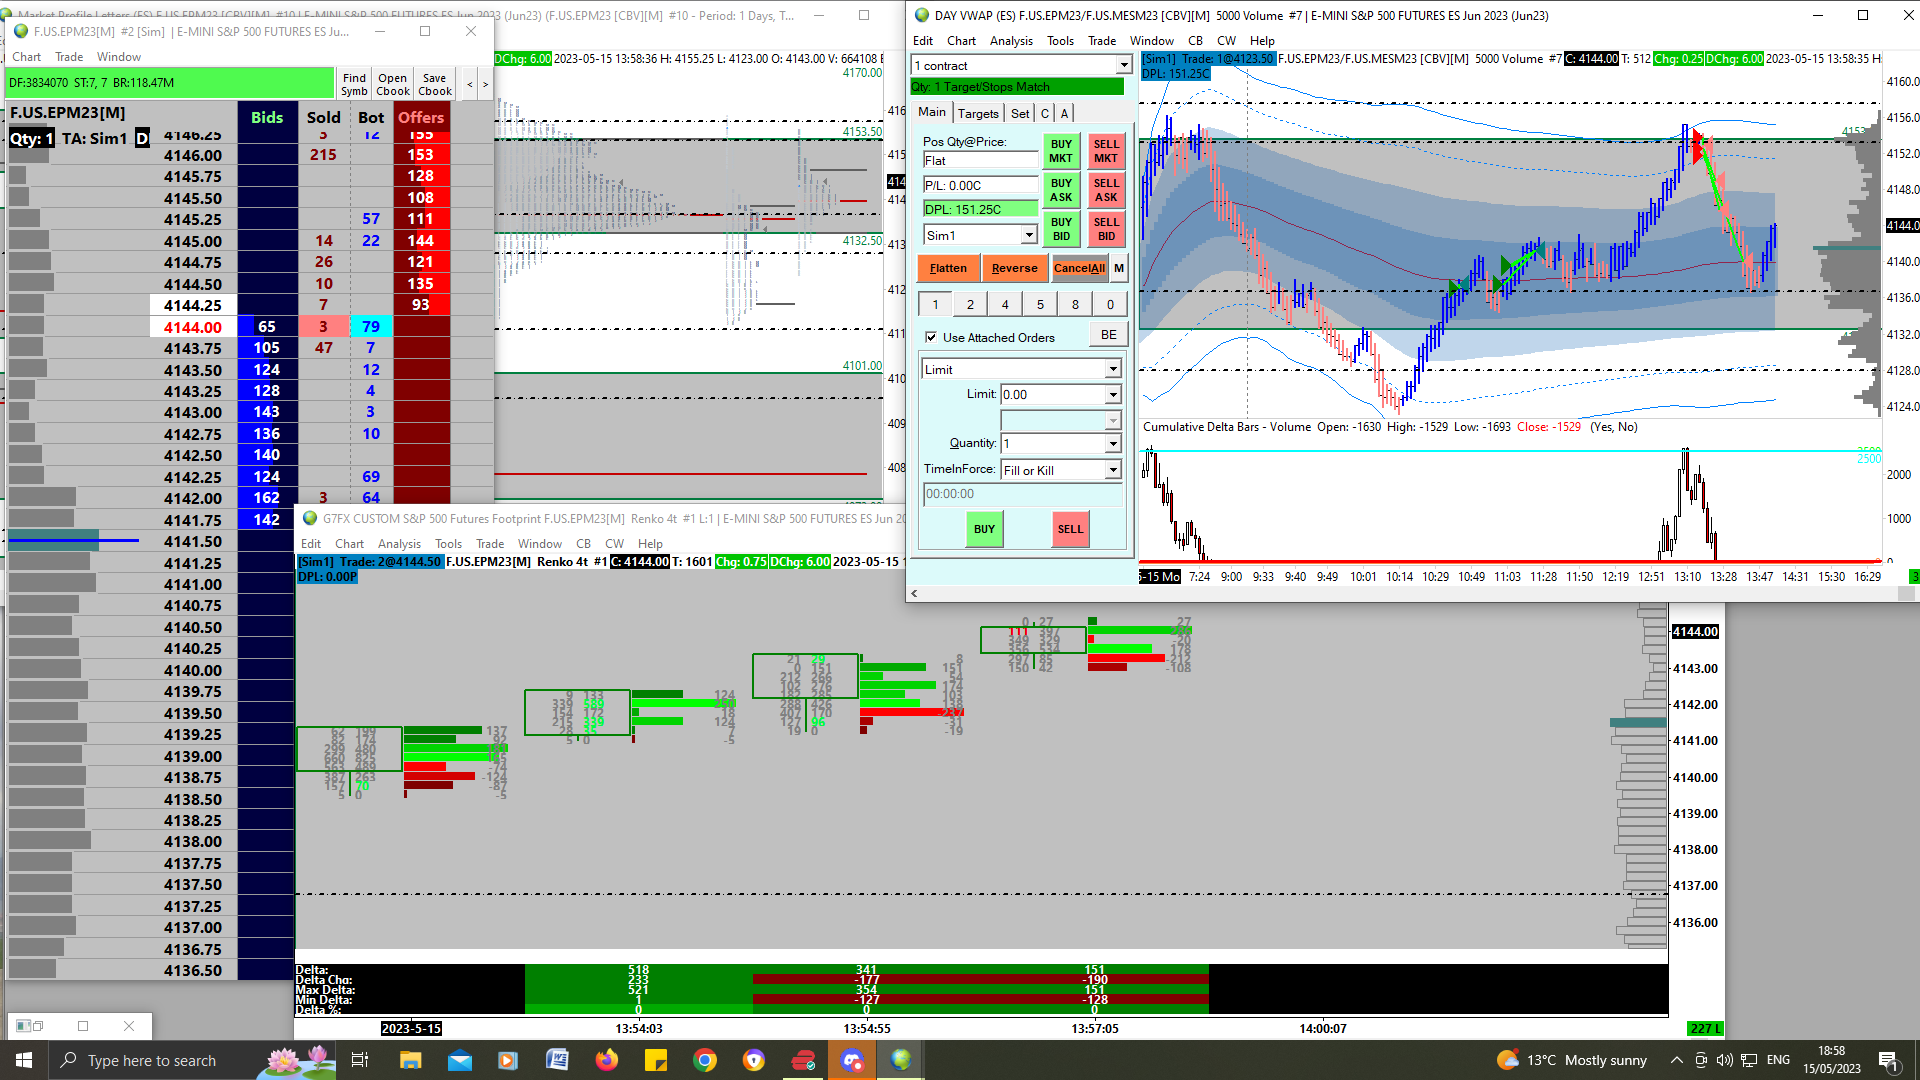Click the Flatten button

pyautogui.click(x=948, y=268)
